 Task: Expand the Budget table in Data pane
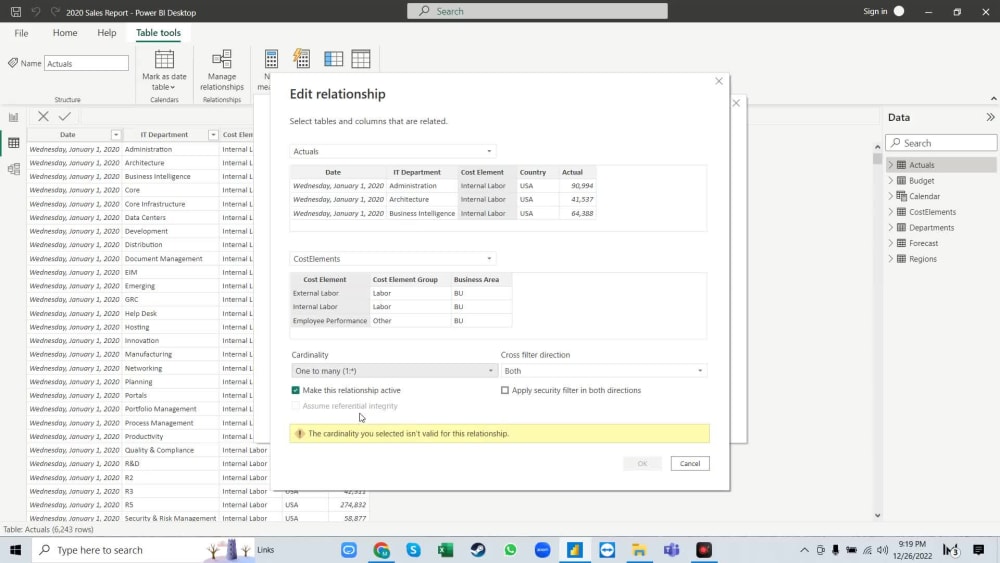890,180
